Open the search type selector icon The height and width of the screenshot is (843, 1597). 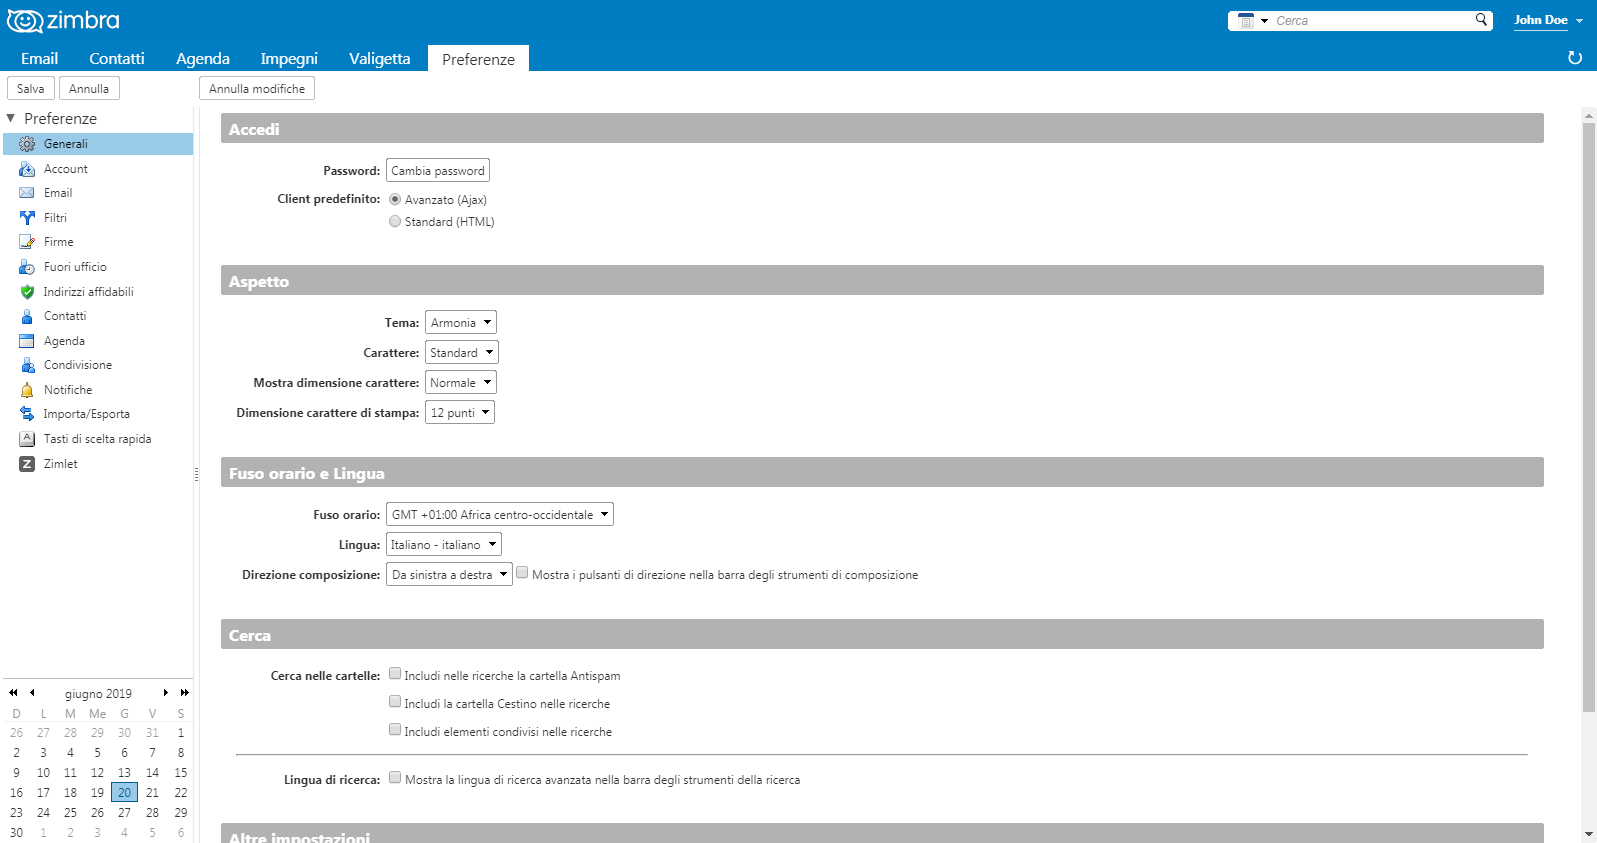click(x=1252, y=20)
